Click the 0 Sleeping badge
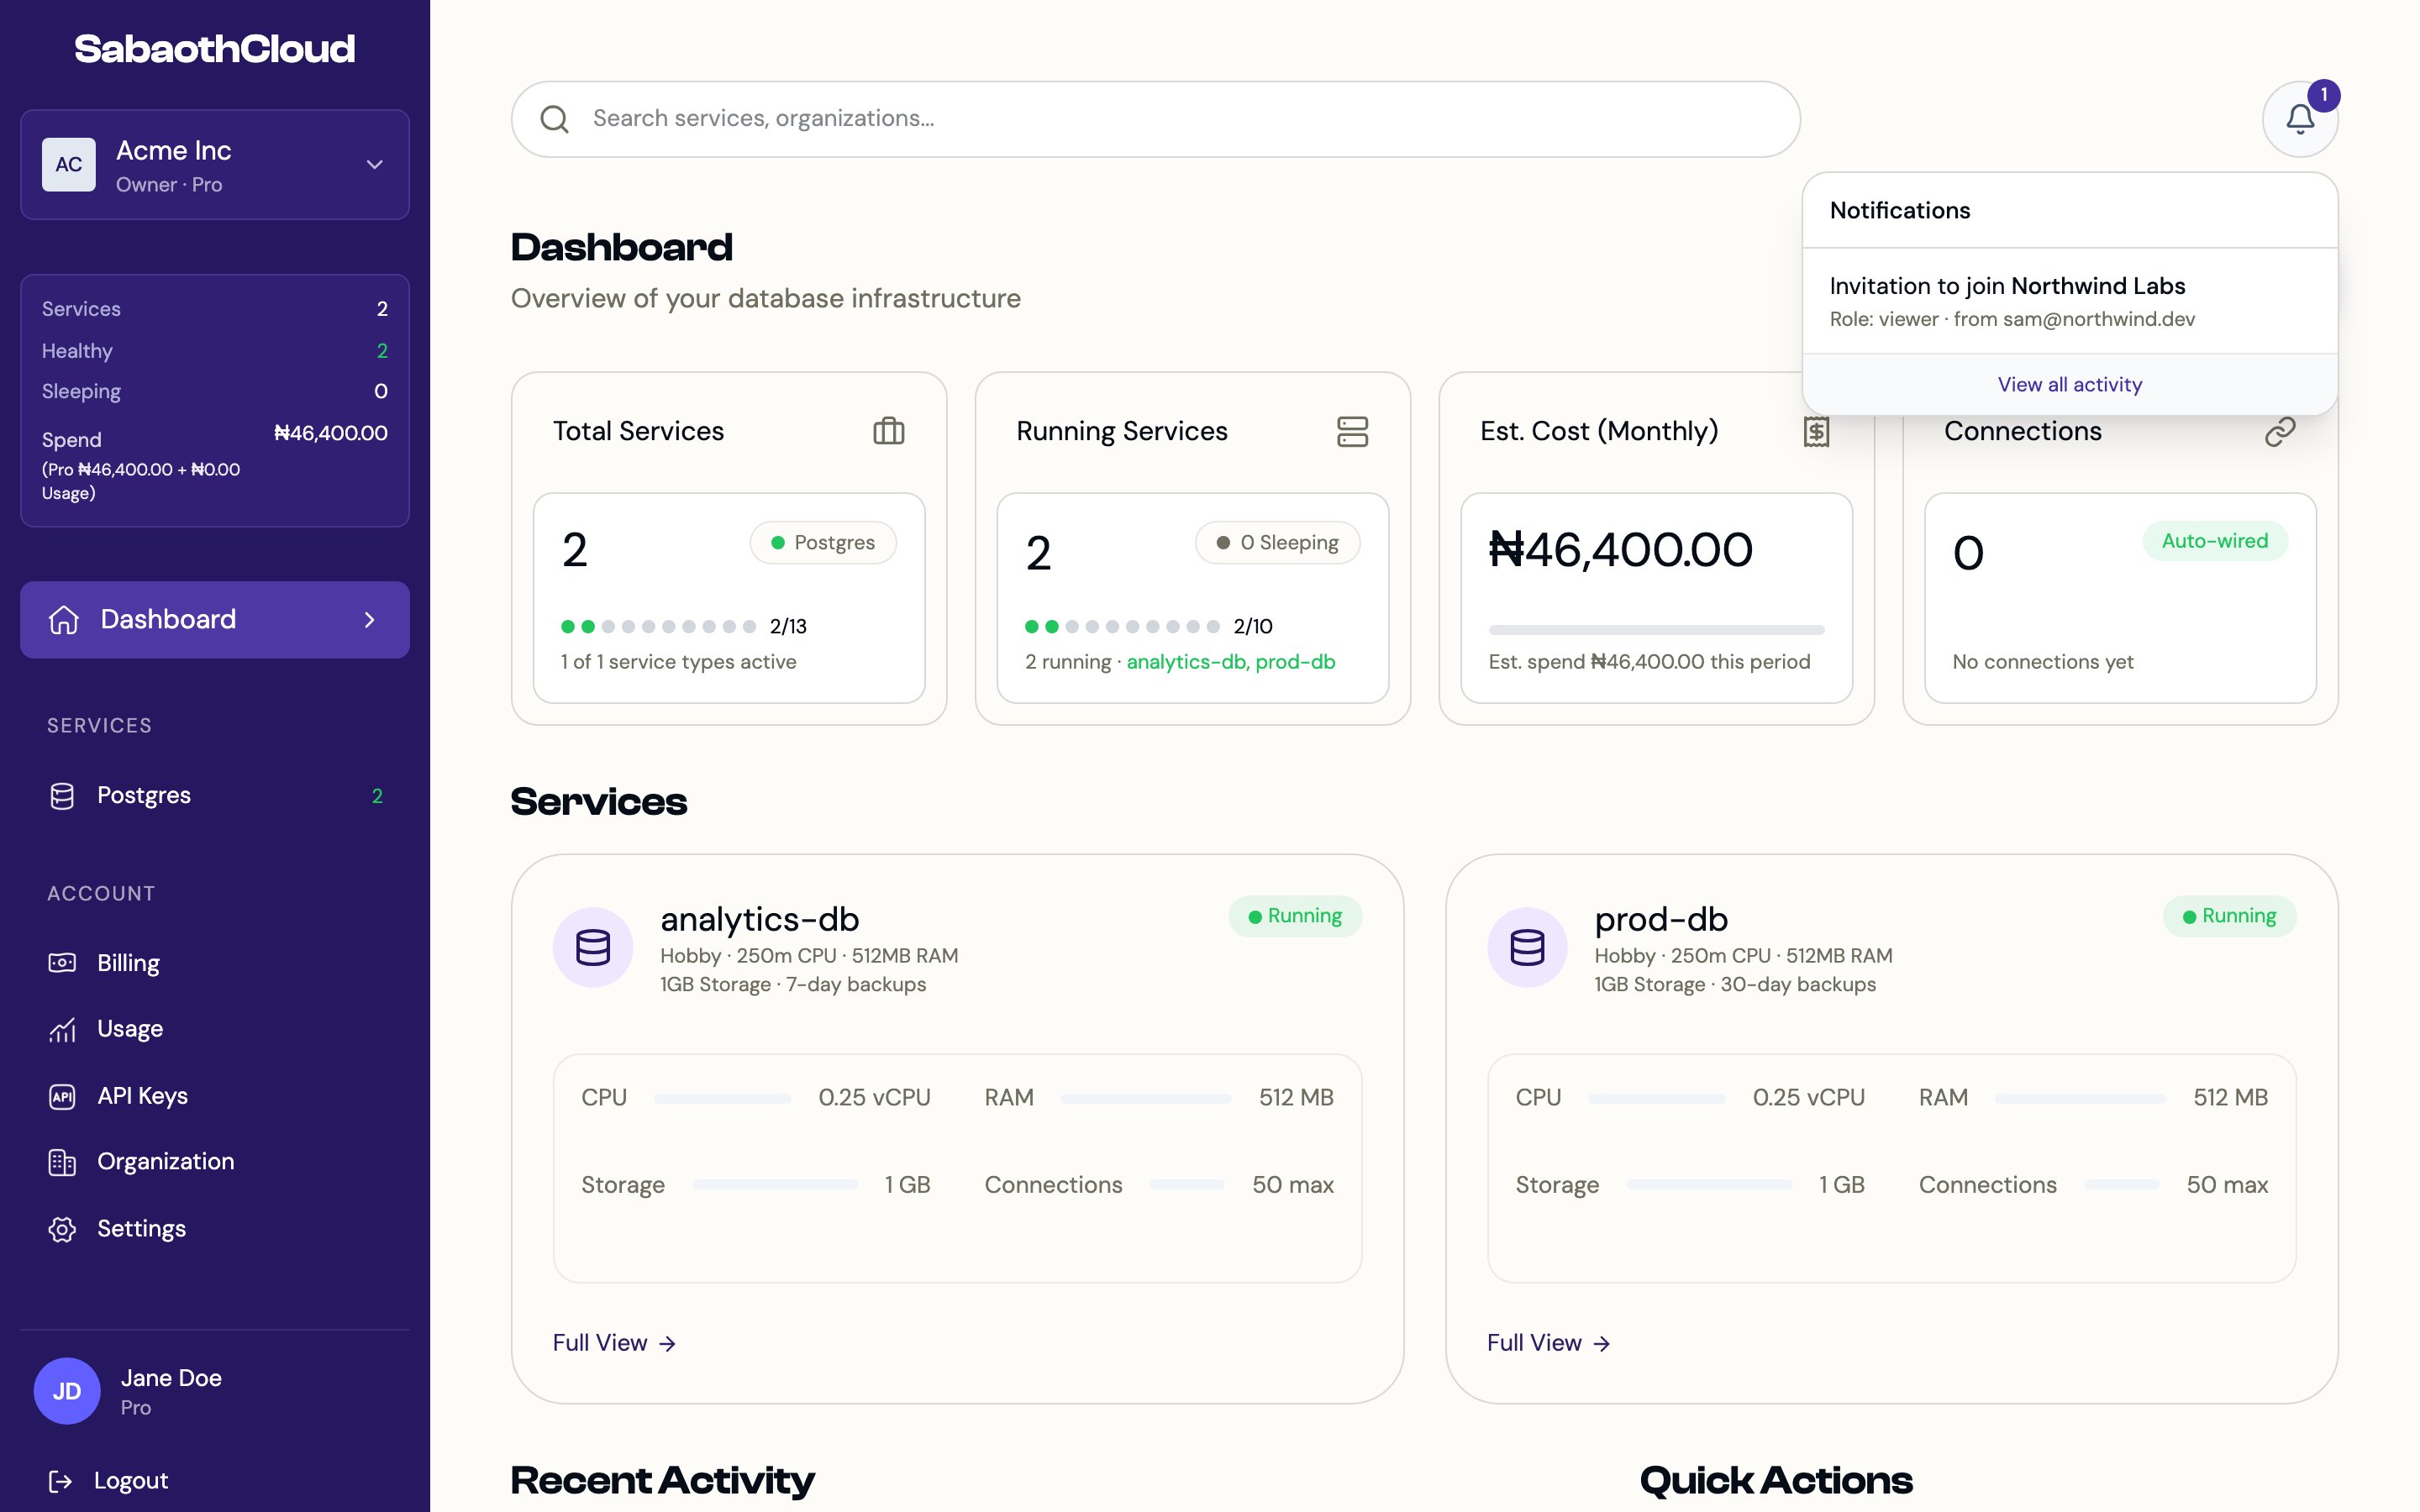The width and height of the screenshot is (2420, 1512). click(x=1277, y=543)
